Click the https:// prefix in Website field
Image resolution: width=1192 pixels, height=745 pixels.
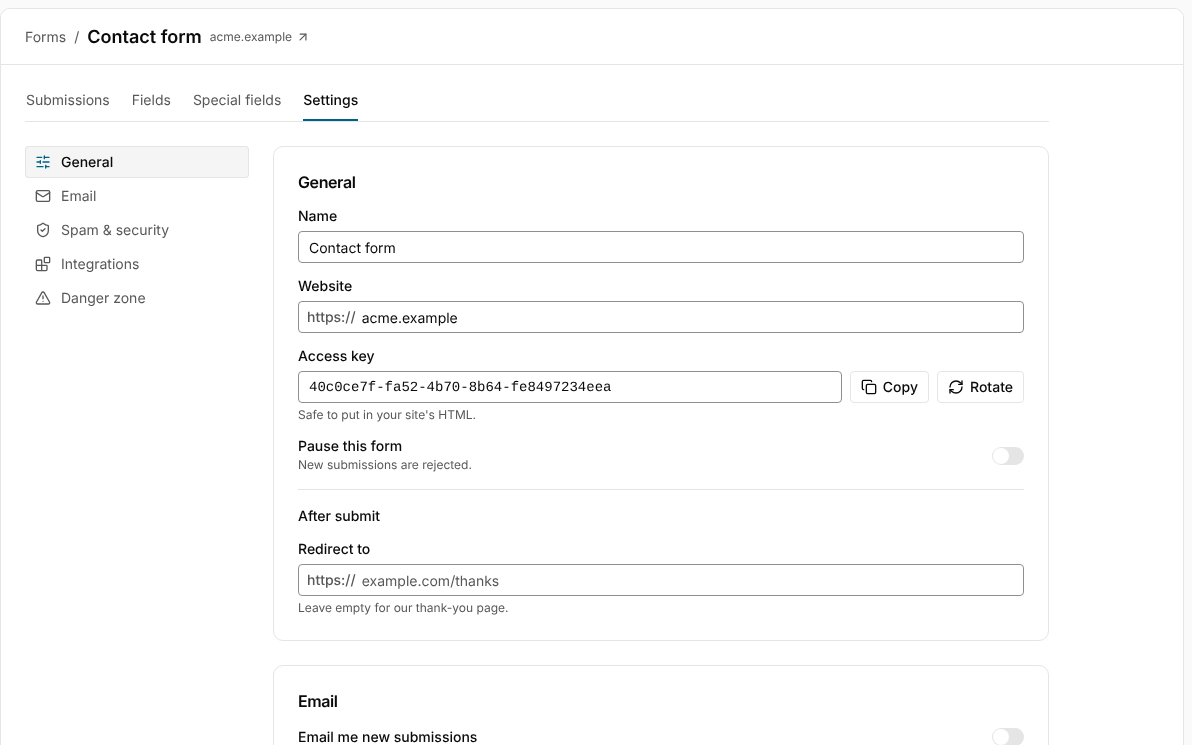coord(331,318)
